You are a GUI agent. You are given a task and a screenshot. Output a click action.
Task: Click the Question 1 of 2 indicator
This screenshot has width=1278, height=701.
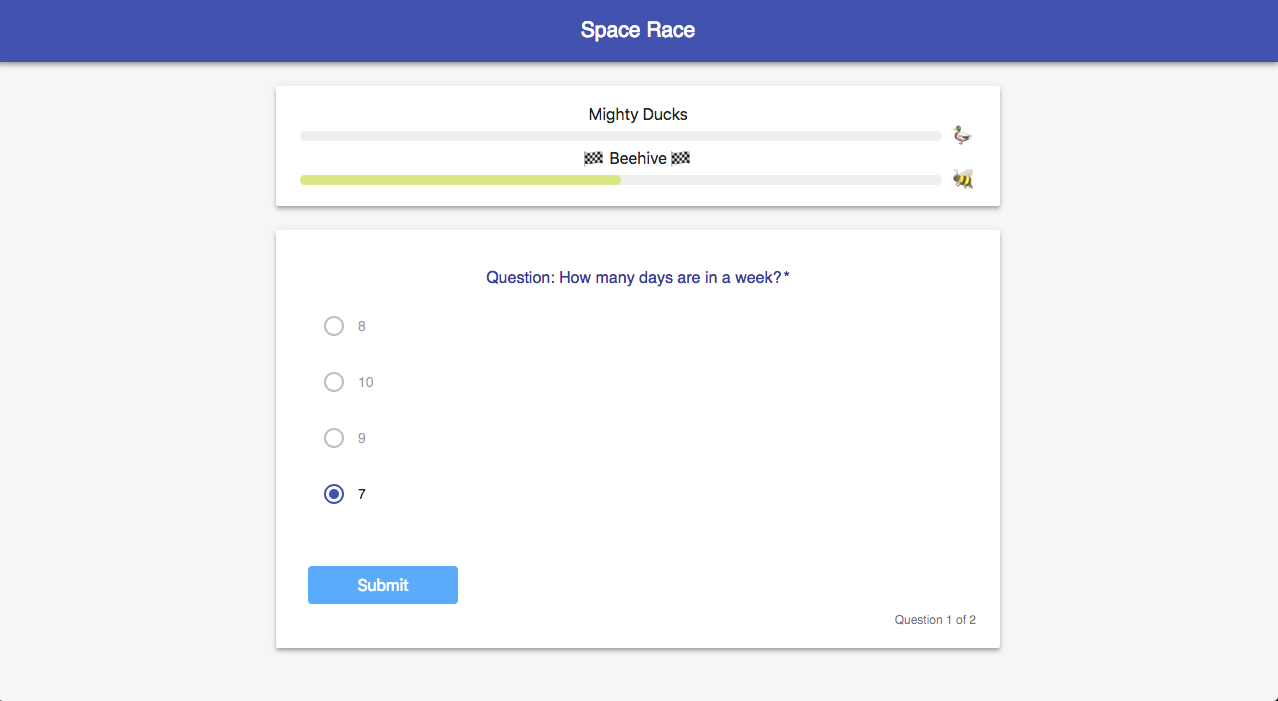935,620
